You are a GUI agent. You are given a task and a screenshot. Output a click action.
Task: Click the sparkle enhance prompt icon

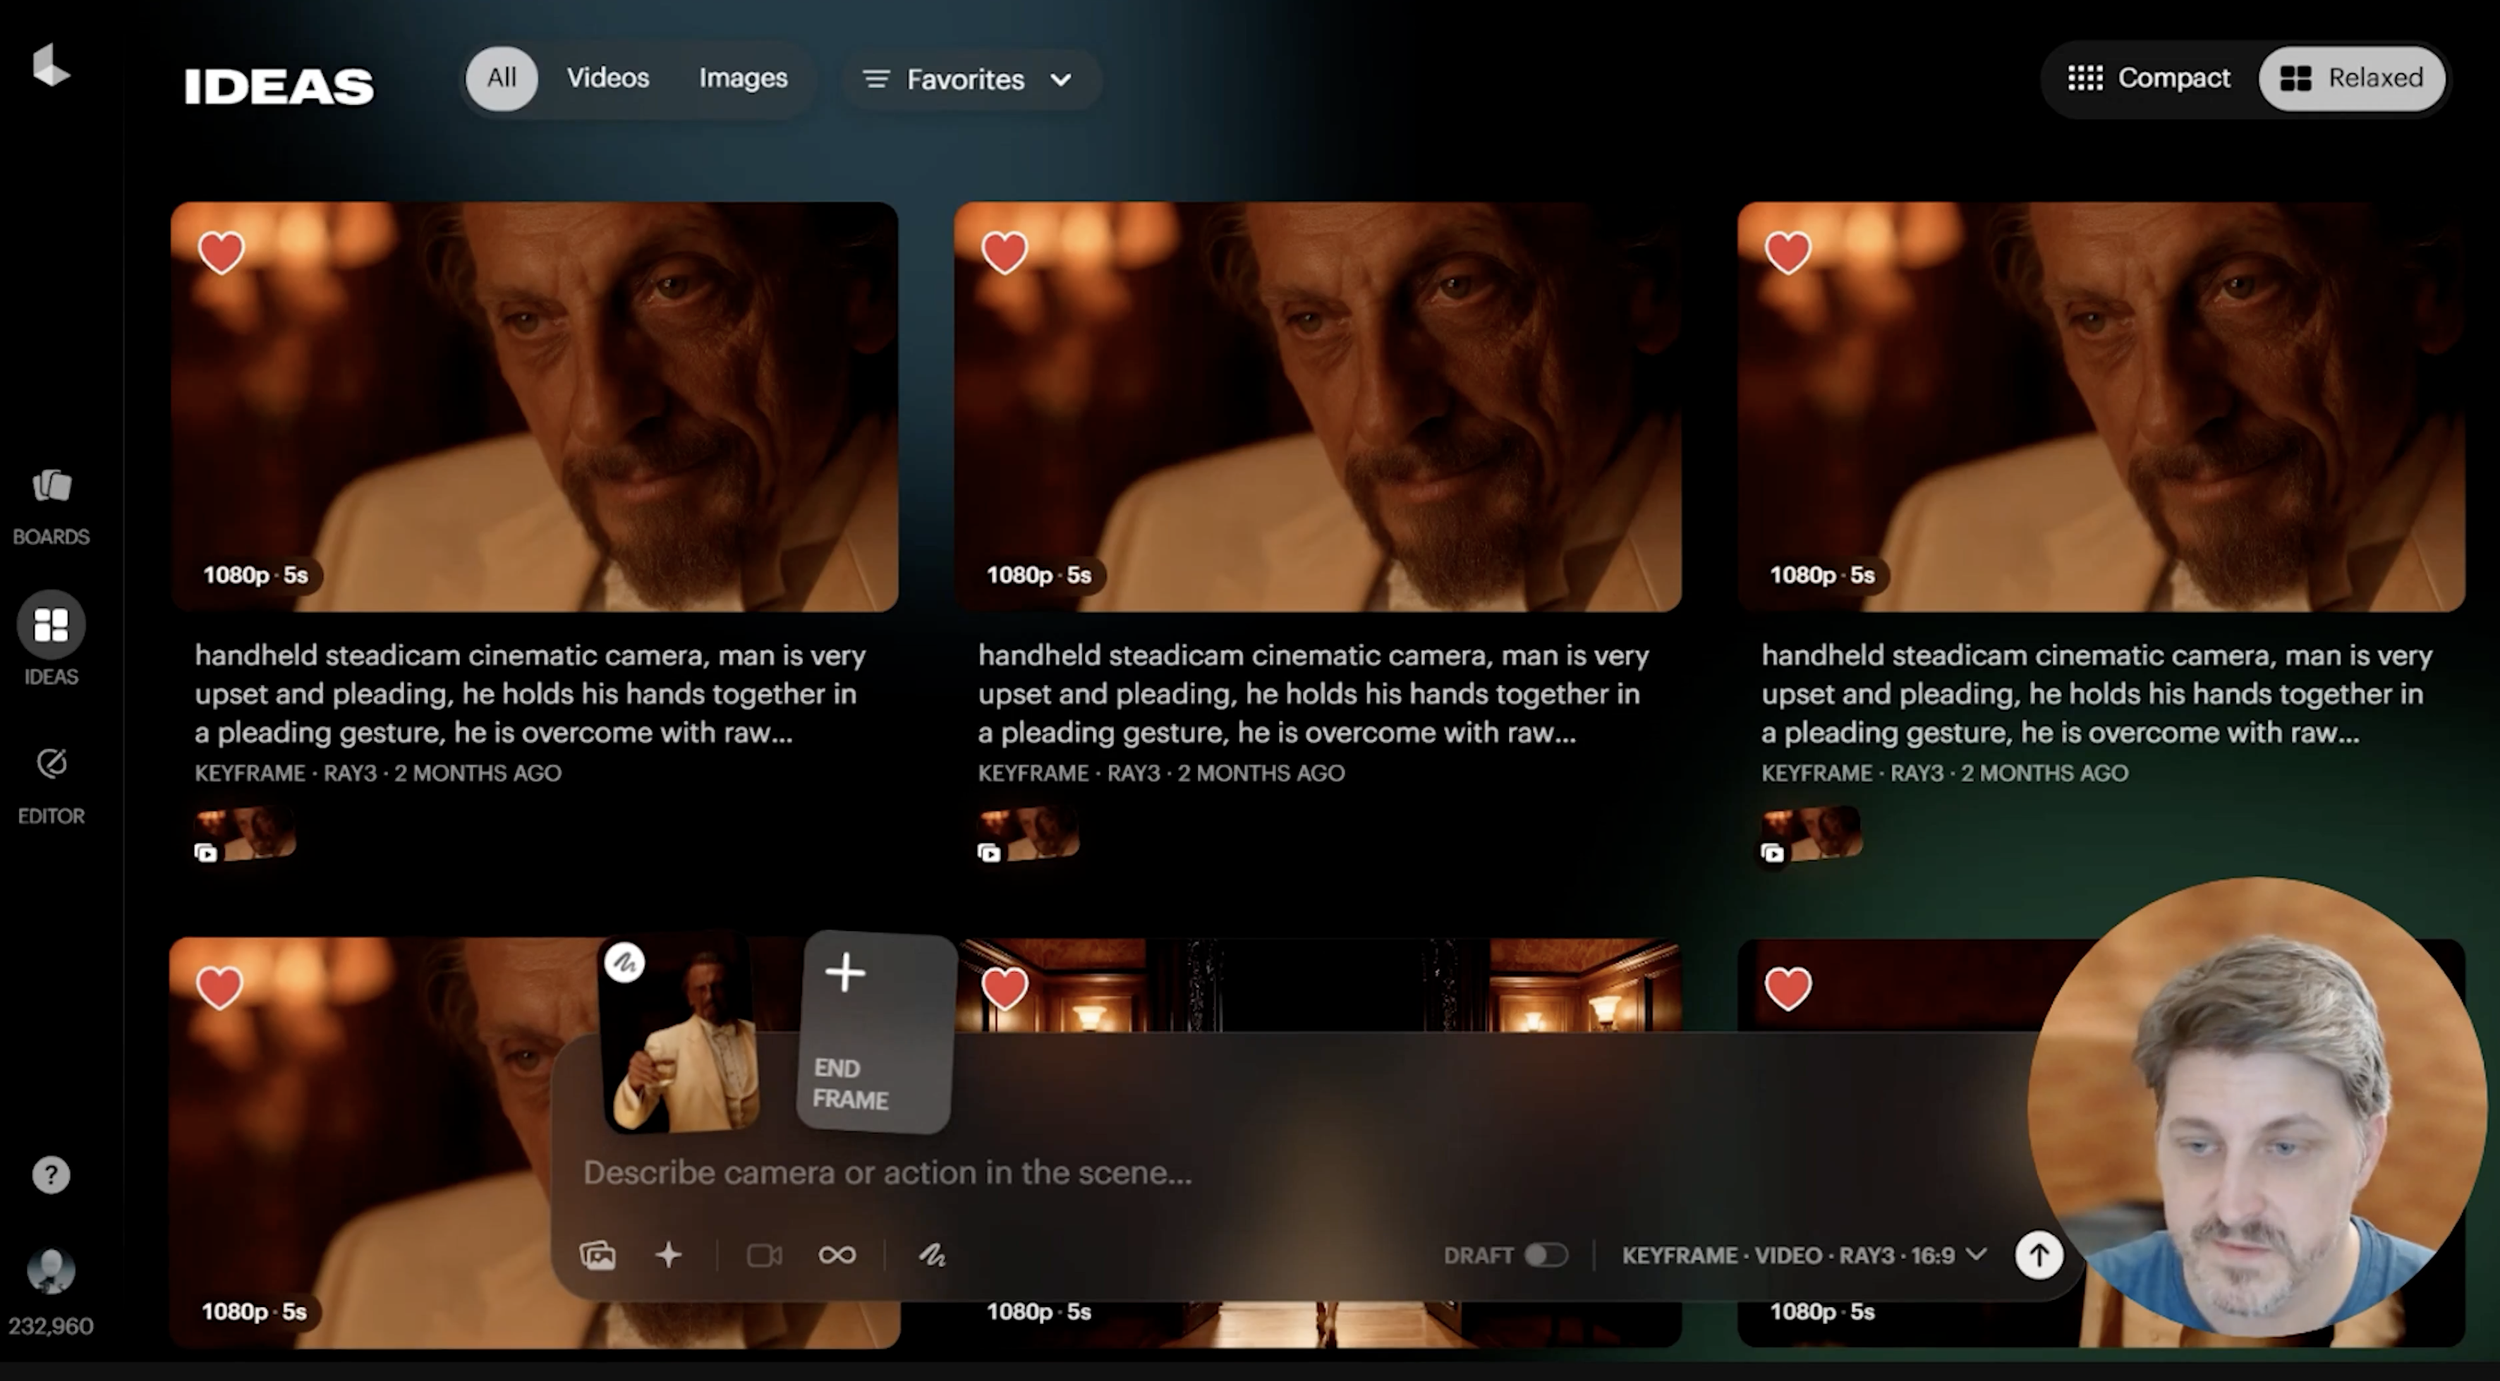[669, 1254]
